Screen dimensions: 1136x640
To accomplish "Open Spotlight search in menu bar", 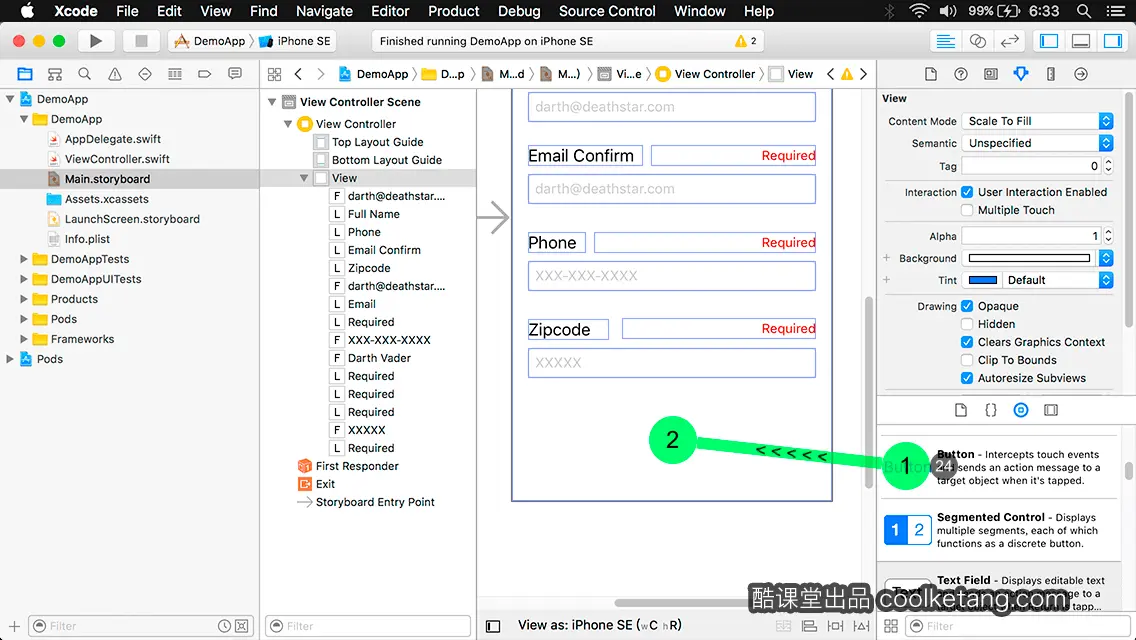I will (x=1084, y=11).
